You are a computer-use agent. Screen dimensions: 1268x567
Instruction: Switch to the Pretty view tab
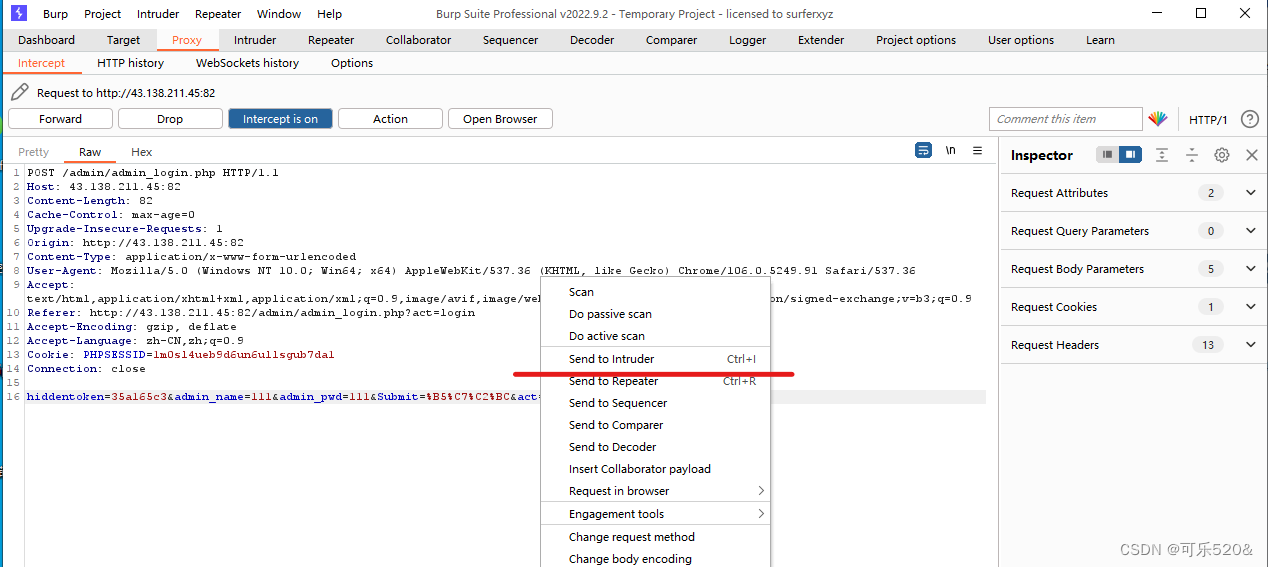click(x=33, y=152)
